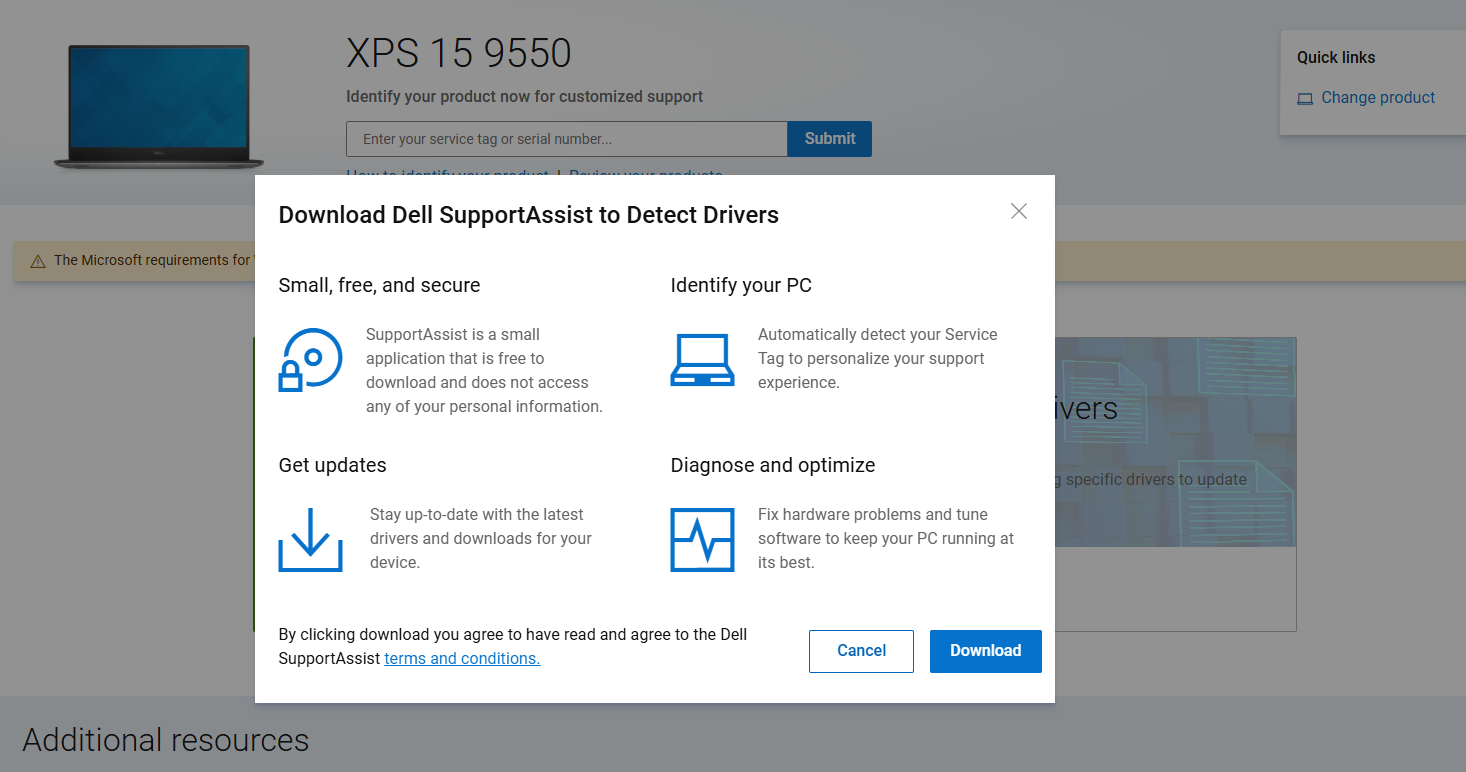Open the Change product quick link
1466x772 pixels.
pyautogui.click(x=1377, y=97)
